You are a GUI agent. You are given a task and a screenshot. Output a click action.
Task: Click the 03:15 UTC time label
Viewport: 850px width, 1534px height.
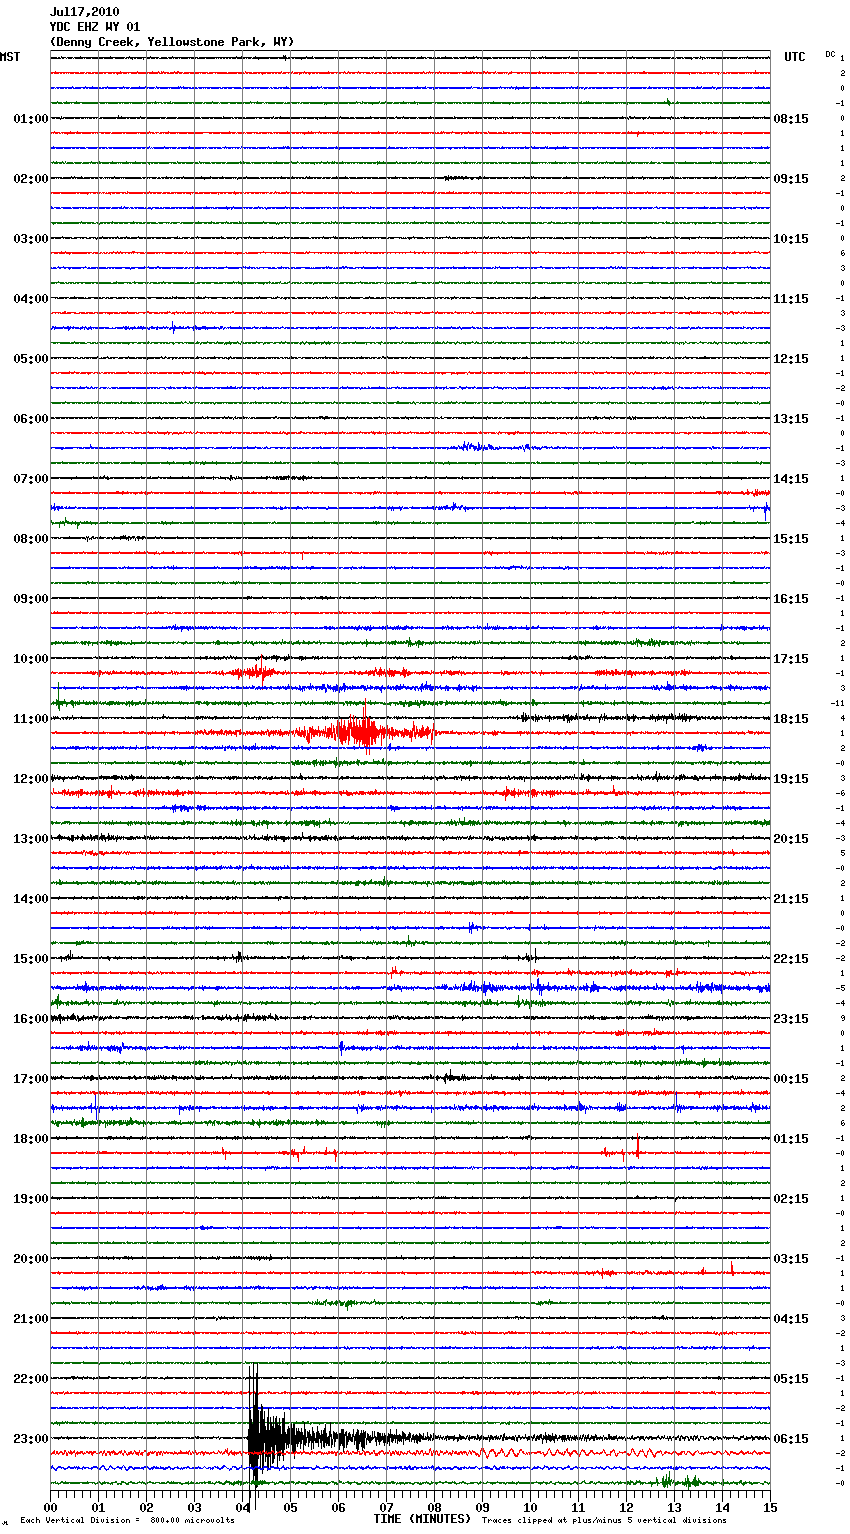pyautogui.click(x=791, y=1259)
